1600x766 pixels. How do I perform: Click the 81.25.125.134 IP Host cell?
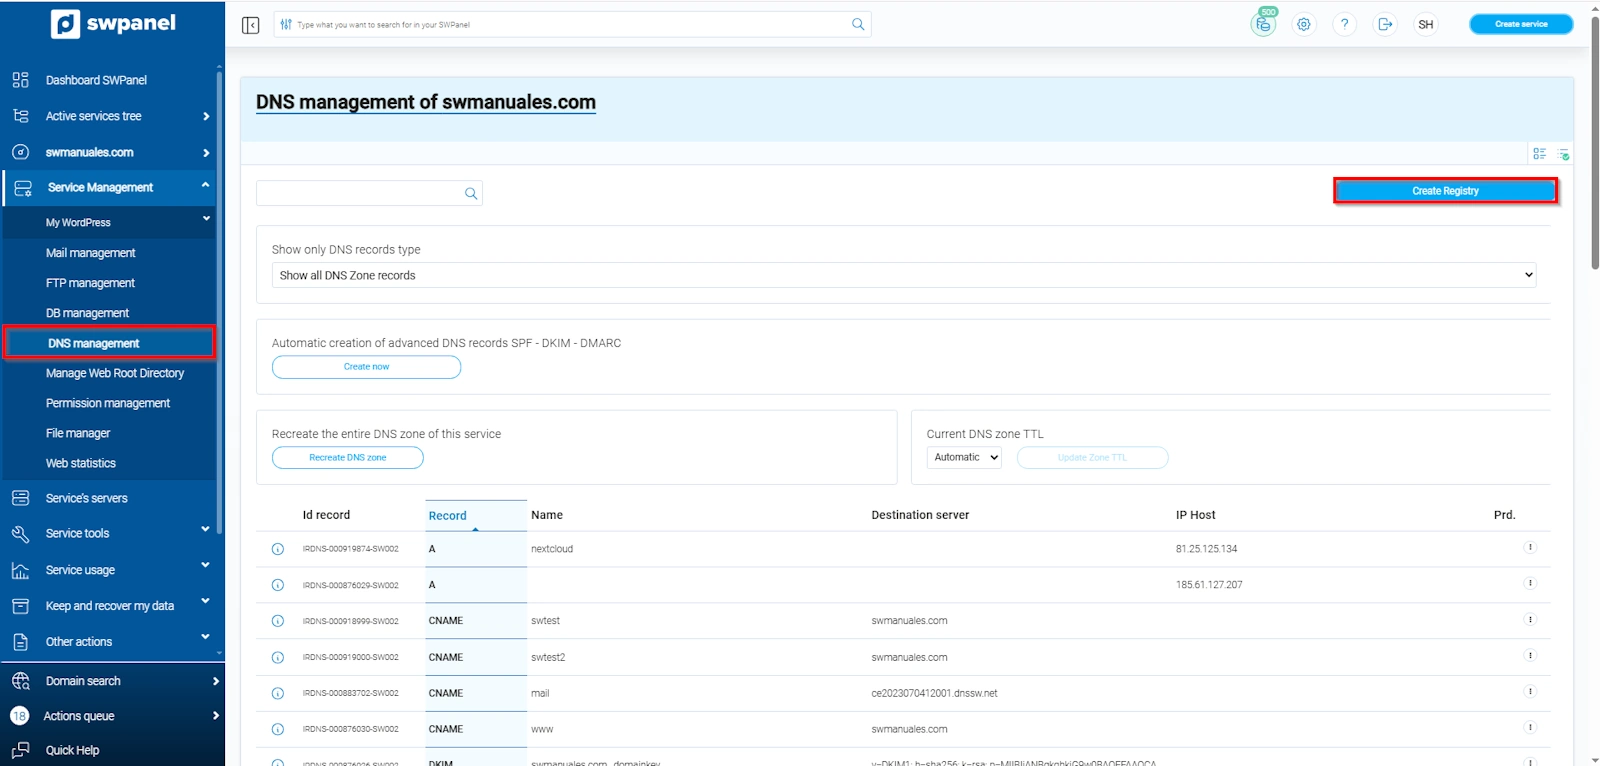click(x=1206, y=549)
